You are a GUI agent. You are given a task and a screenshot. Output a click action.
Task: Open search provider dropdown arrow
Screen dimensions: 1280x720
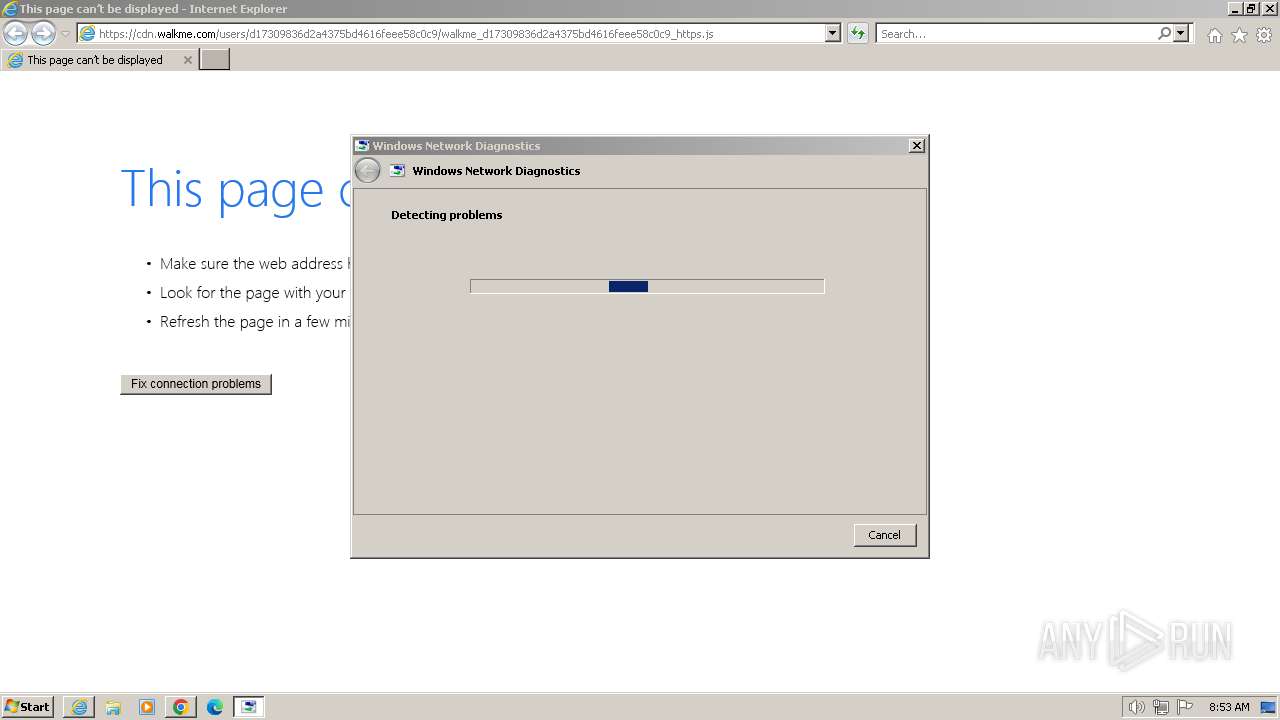1181,33
